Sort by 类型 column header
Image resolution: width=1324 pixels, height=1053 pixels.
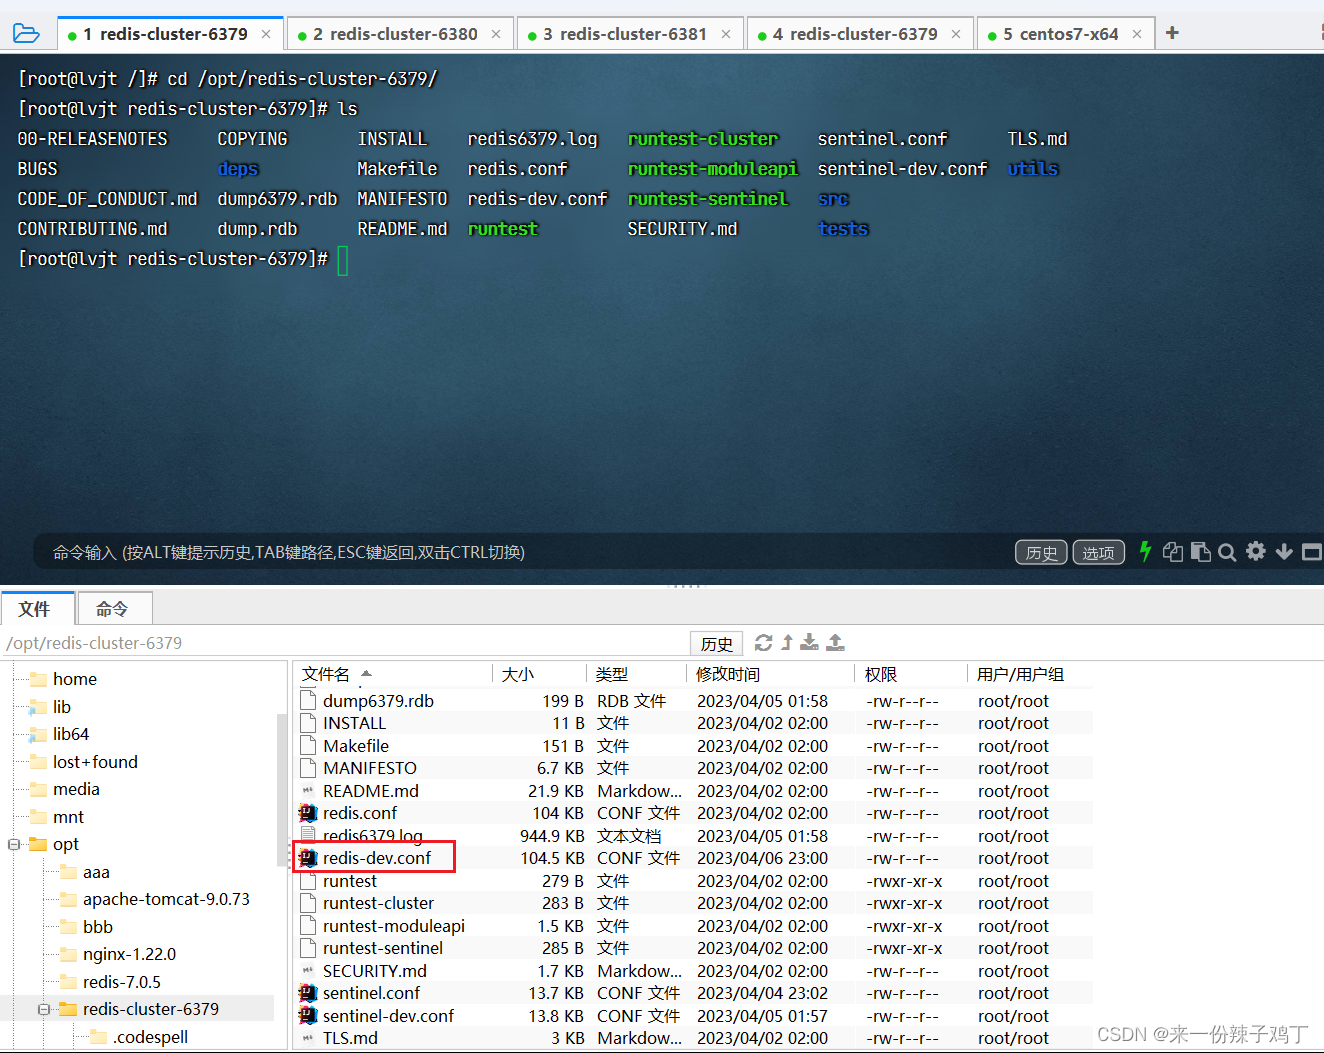point(637,674)
